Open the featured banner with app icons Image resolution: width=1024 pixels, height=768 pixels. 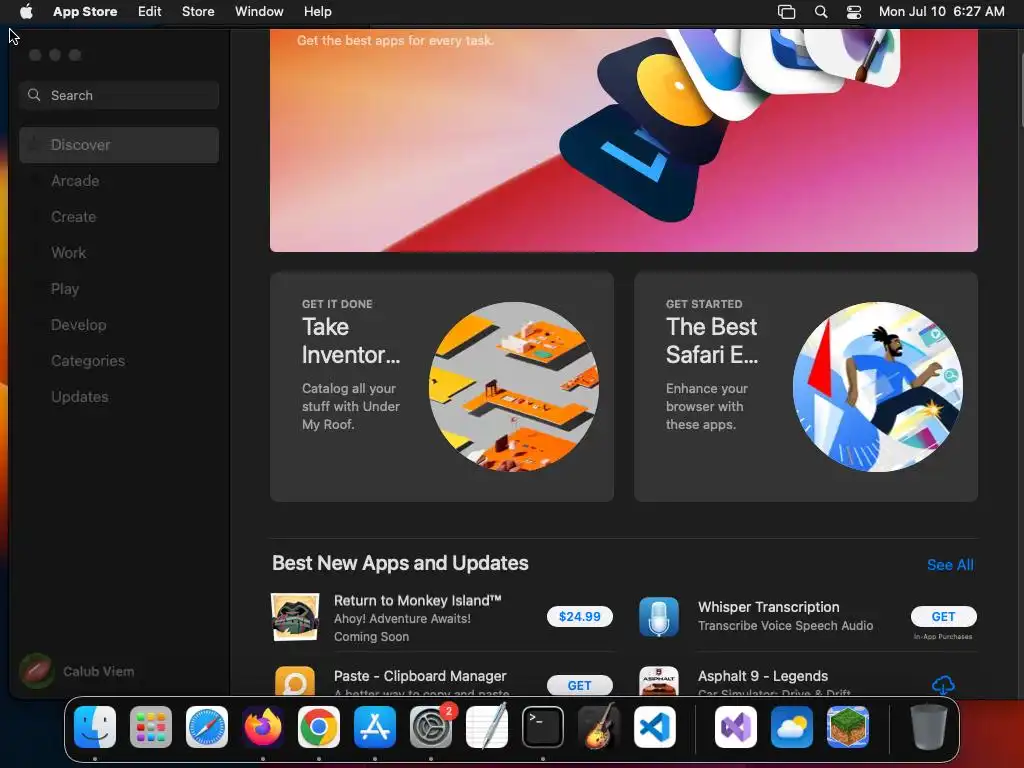(624, 140)
